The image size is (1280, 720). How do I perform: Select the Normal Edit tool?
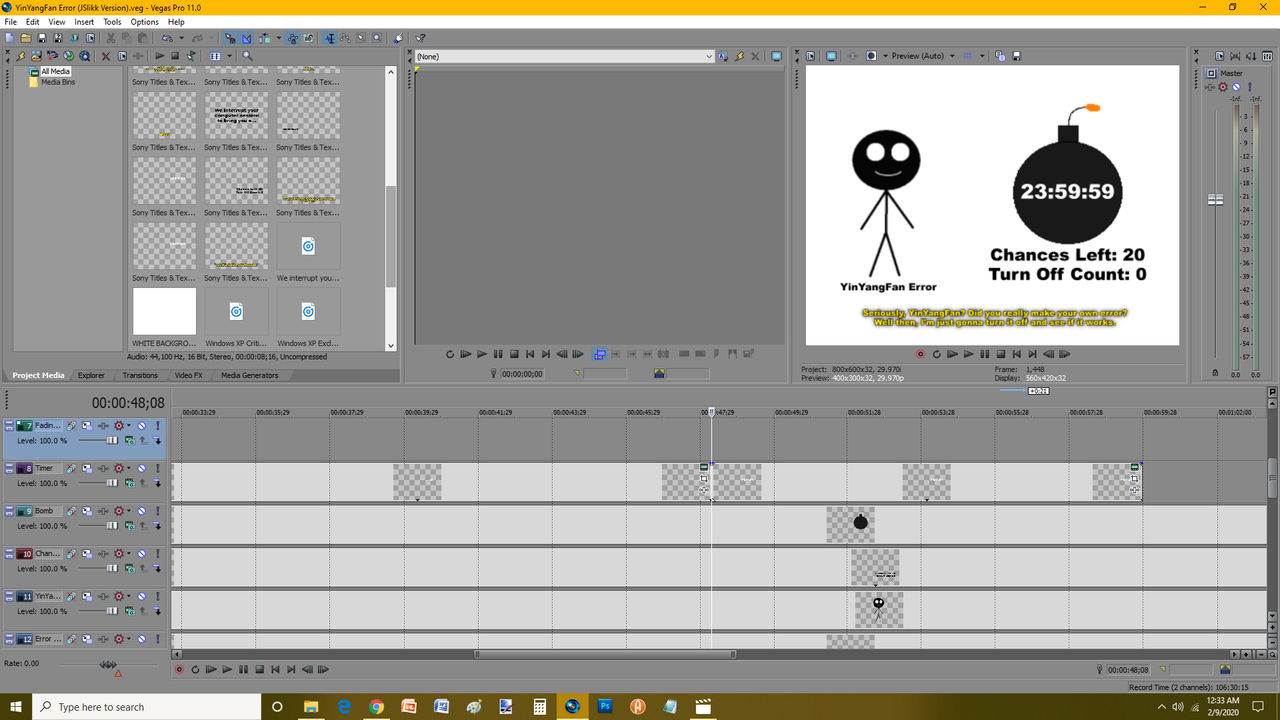click(331, 37)
